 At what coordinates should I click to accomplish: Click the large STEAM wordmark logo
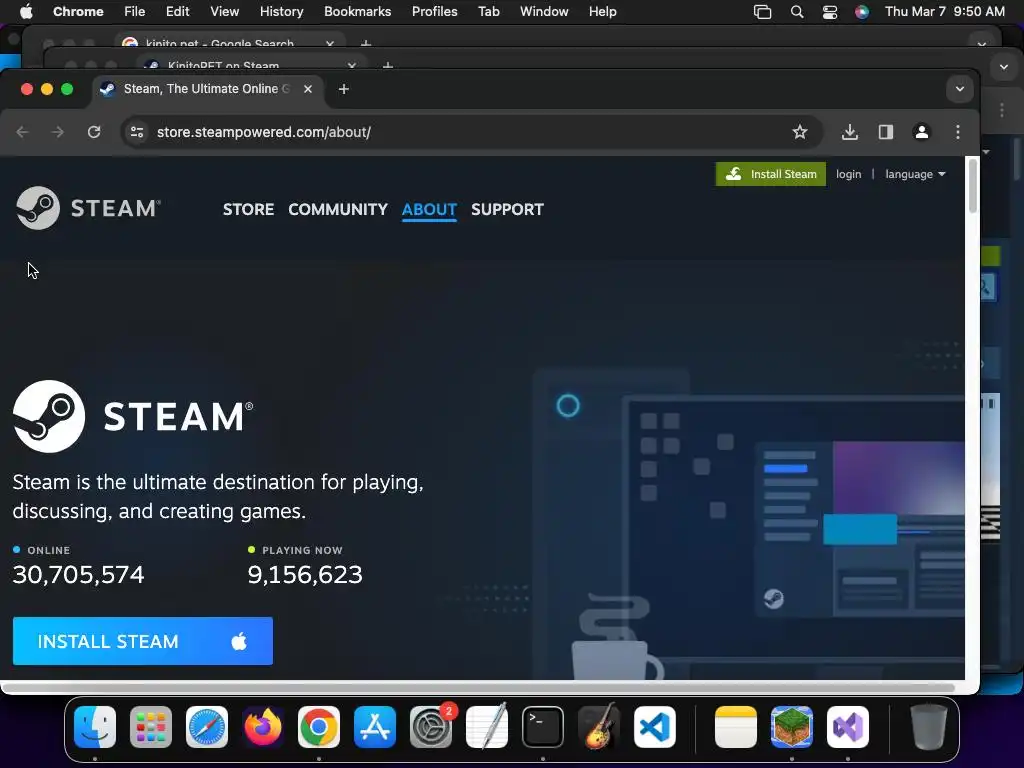(x=133, y=417)
